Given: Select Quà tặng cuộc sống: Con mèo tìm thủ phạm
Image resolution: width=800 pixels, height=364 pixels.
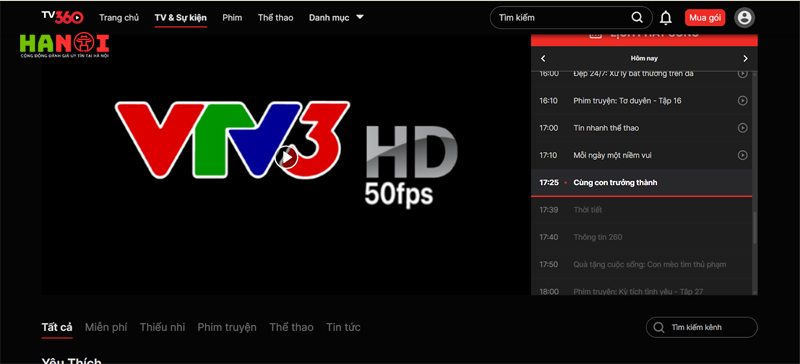Looking at the screenshot, I should [649, 264].
